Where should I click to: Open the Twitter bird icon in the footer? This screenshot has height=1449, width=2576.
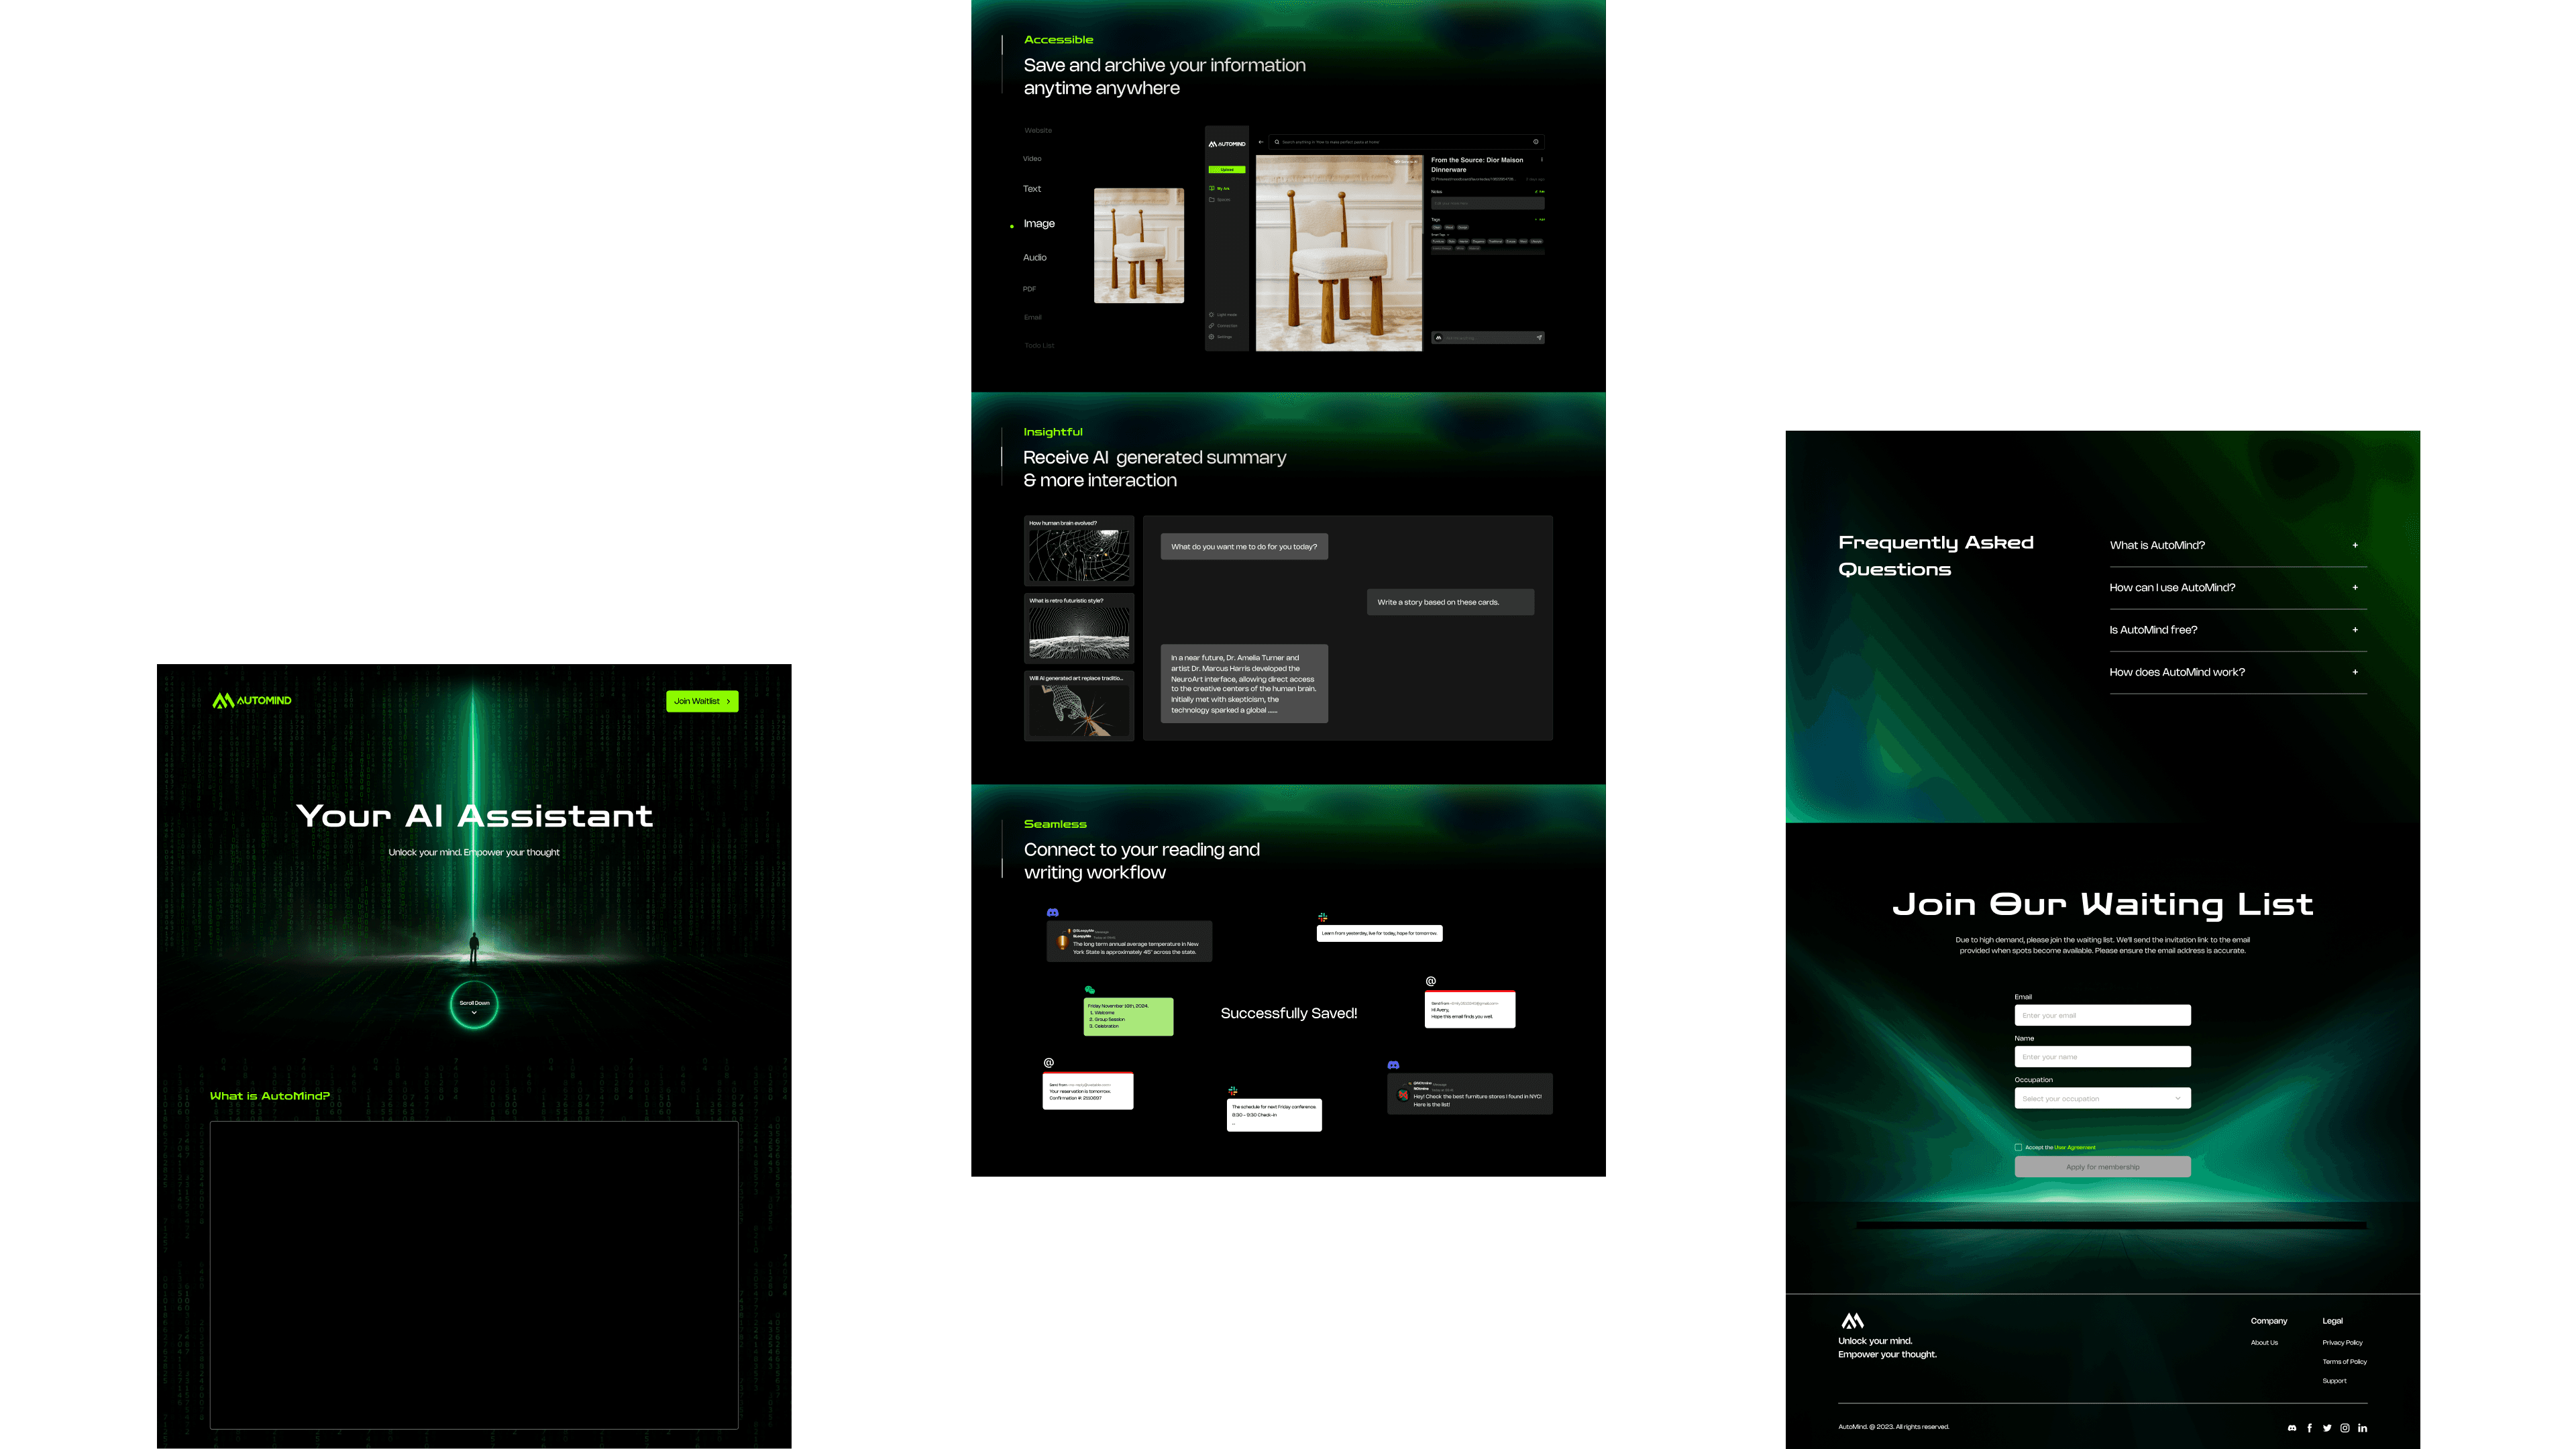[2327, 1428]
